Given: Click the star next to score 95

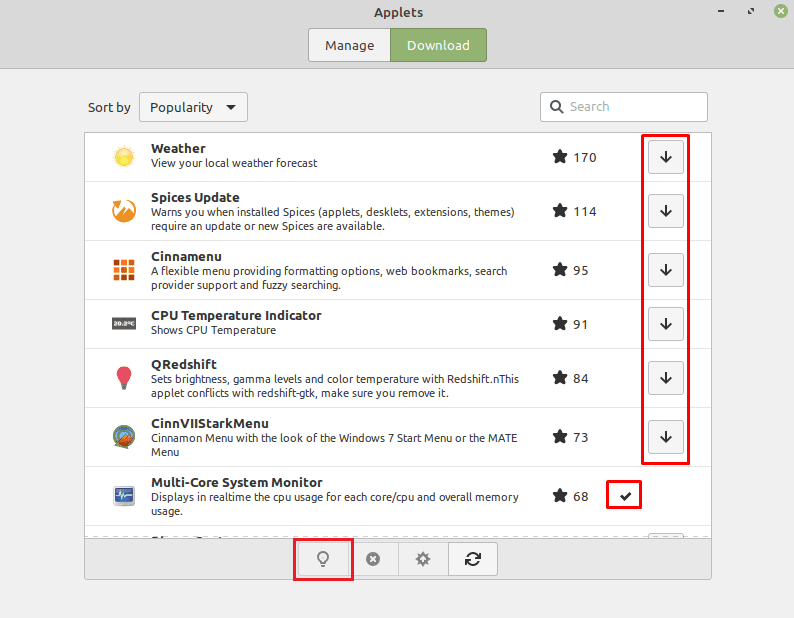Looking at the screenshot, I should 560,269.
